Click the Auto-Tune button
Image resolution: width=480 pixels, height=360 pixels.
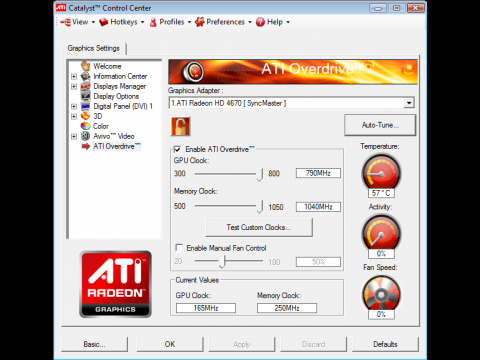(380, 125)
